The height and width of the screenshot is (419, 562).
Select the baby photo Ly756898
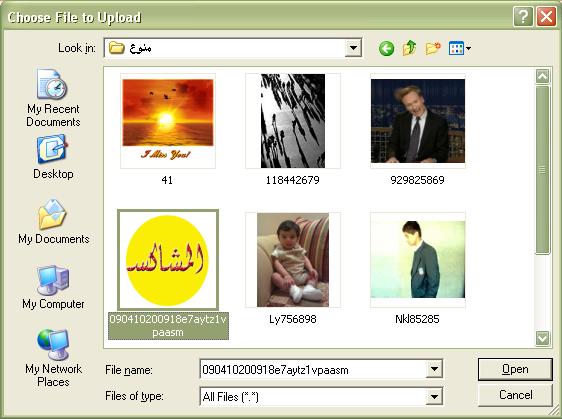(x=293, y=268)
